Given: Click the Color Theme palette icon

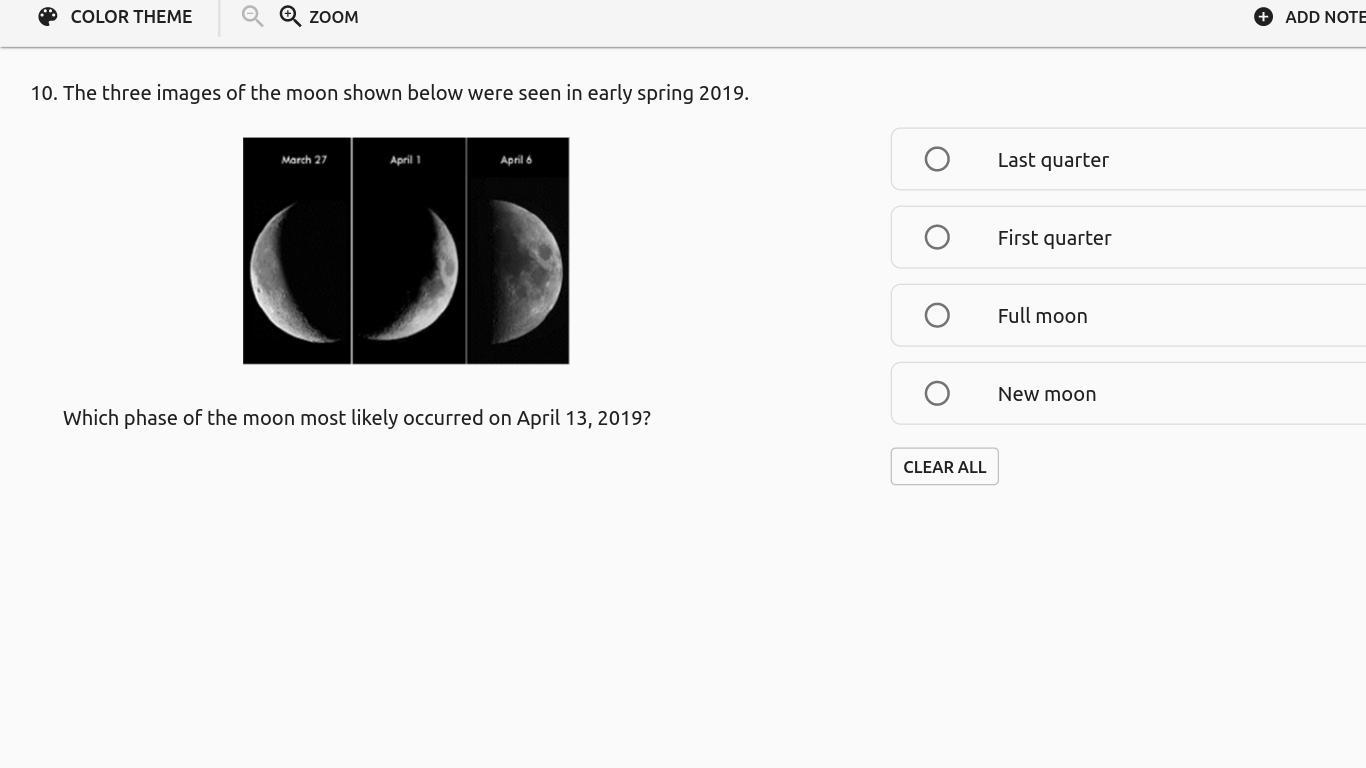Looking at the screenshot, I should coord(48,17).
